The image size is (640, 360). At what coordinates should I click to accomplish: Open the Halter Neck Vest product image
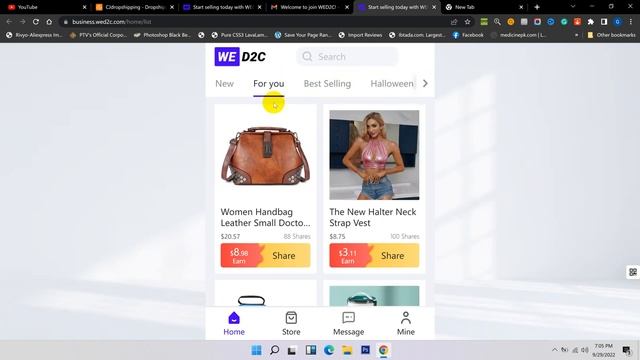[x=374, y=155]
